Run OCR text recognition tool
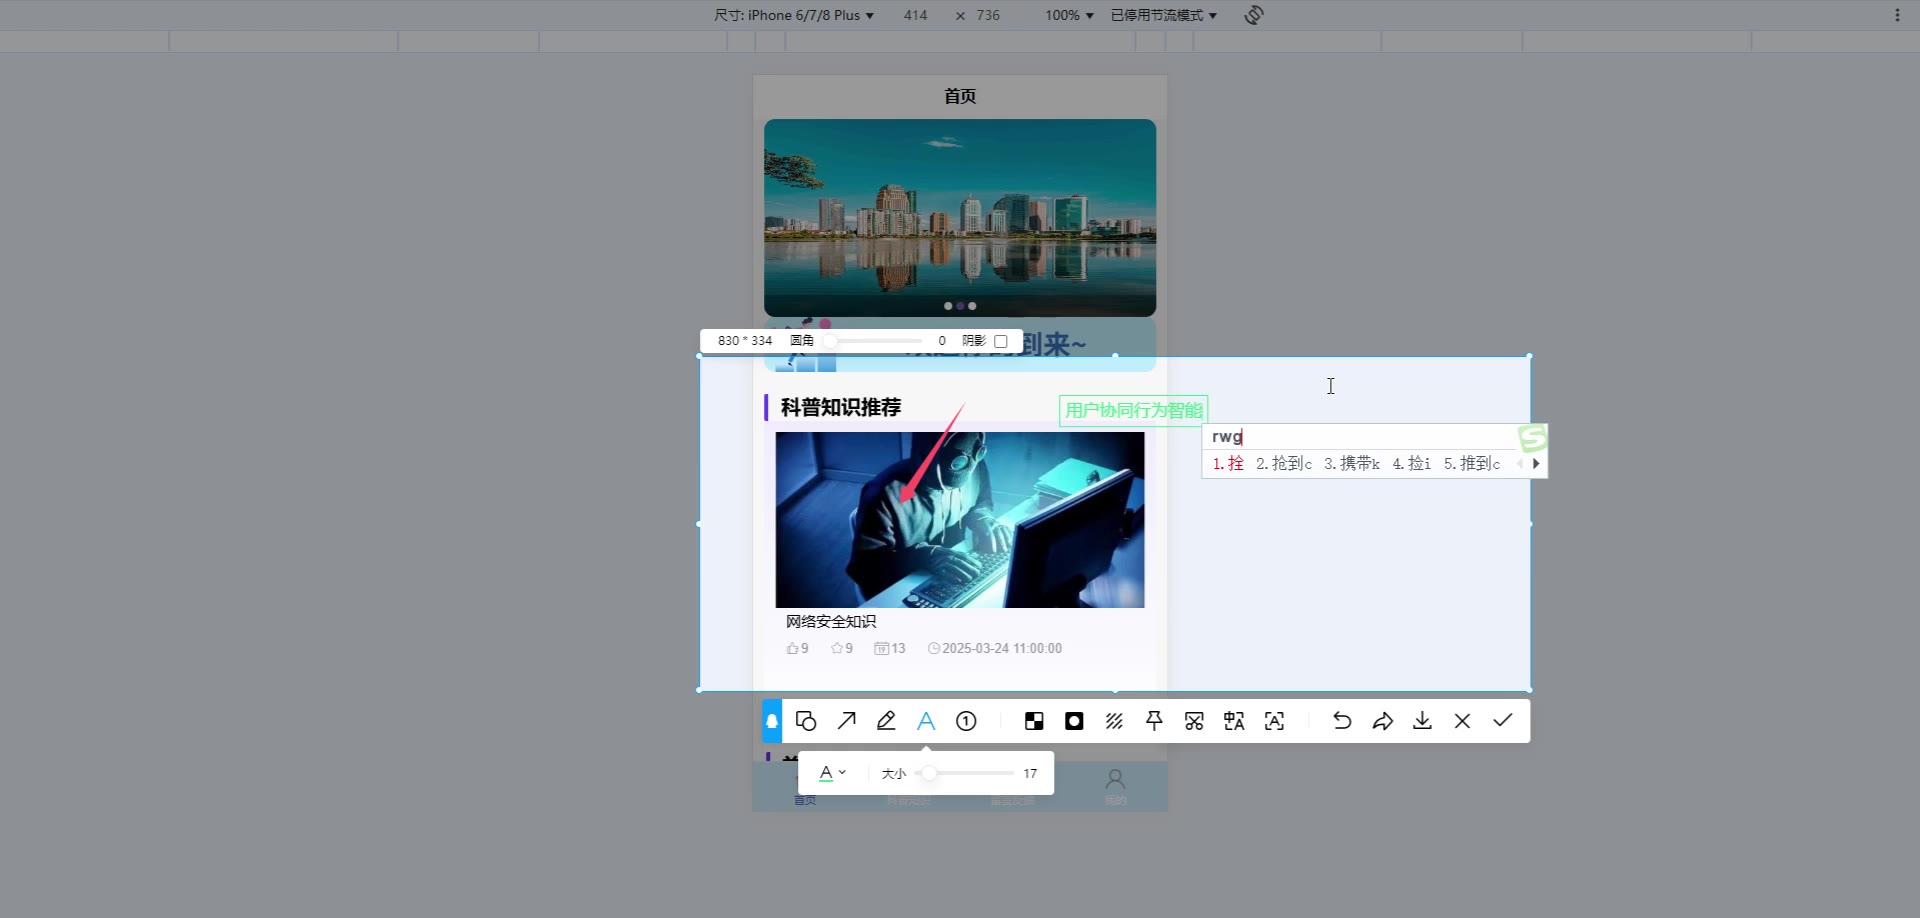This screenshot has height=918, width=1920. 1274,721
